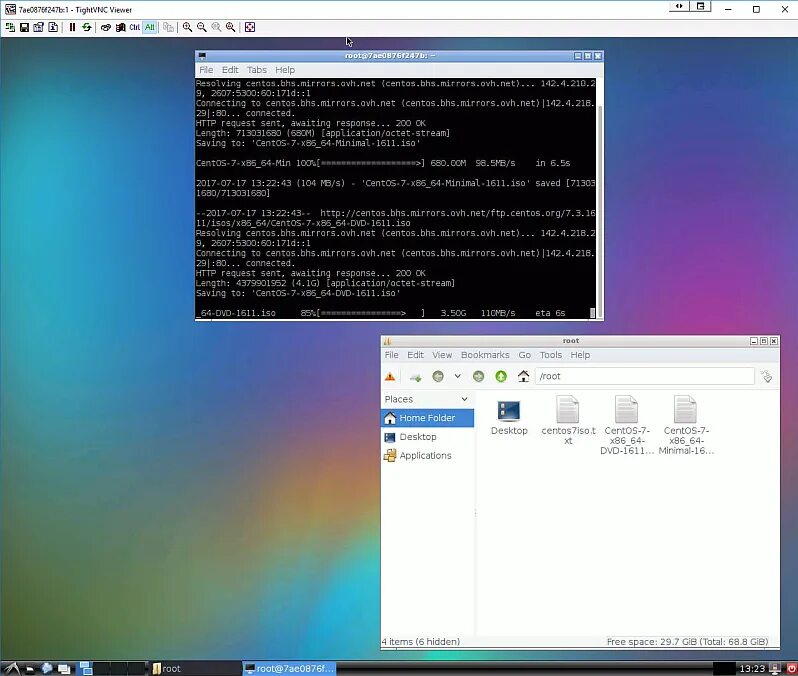Expand the back history dropdown arrow
The height and width of the screenshot is (676, 798).
458,377
